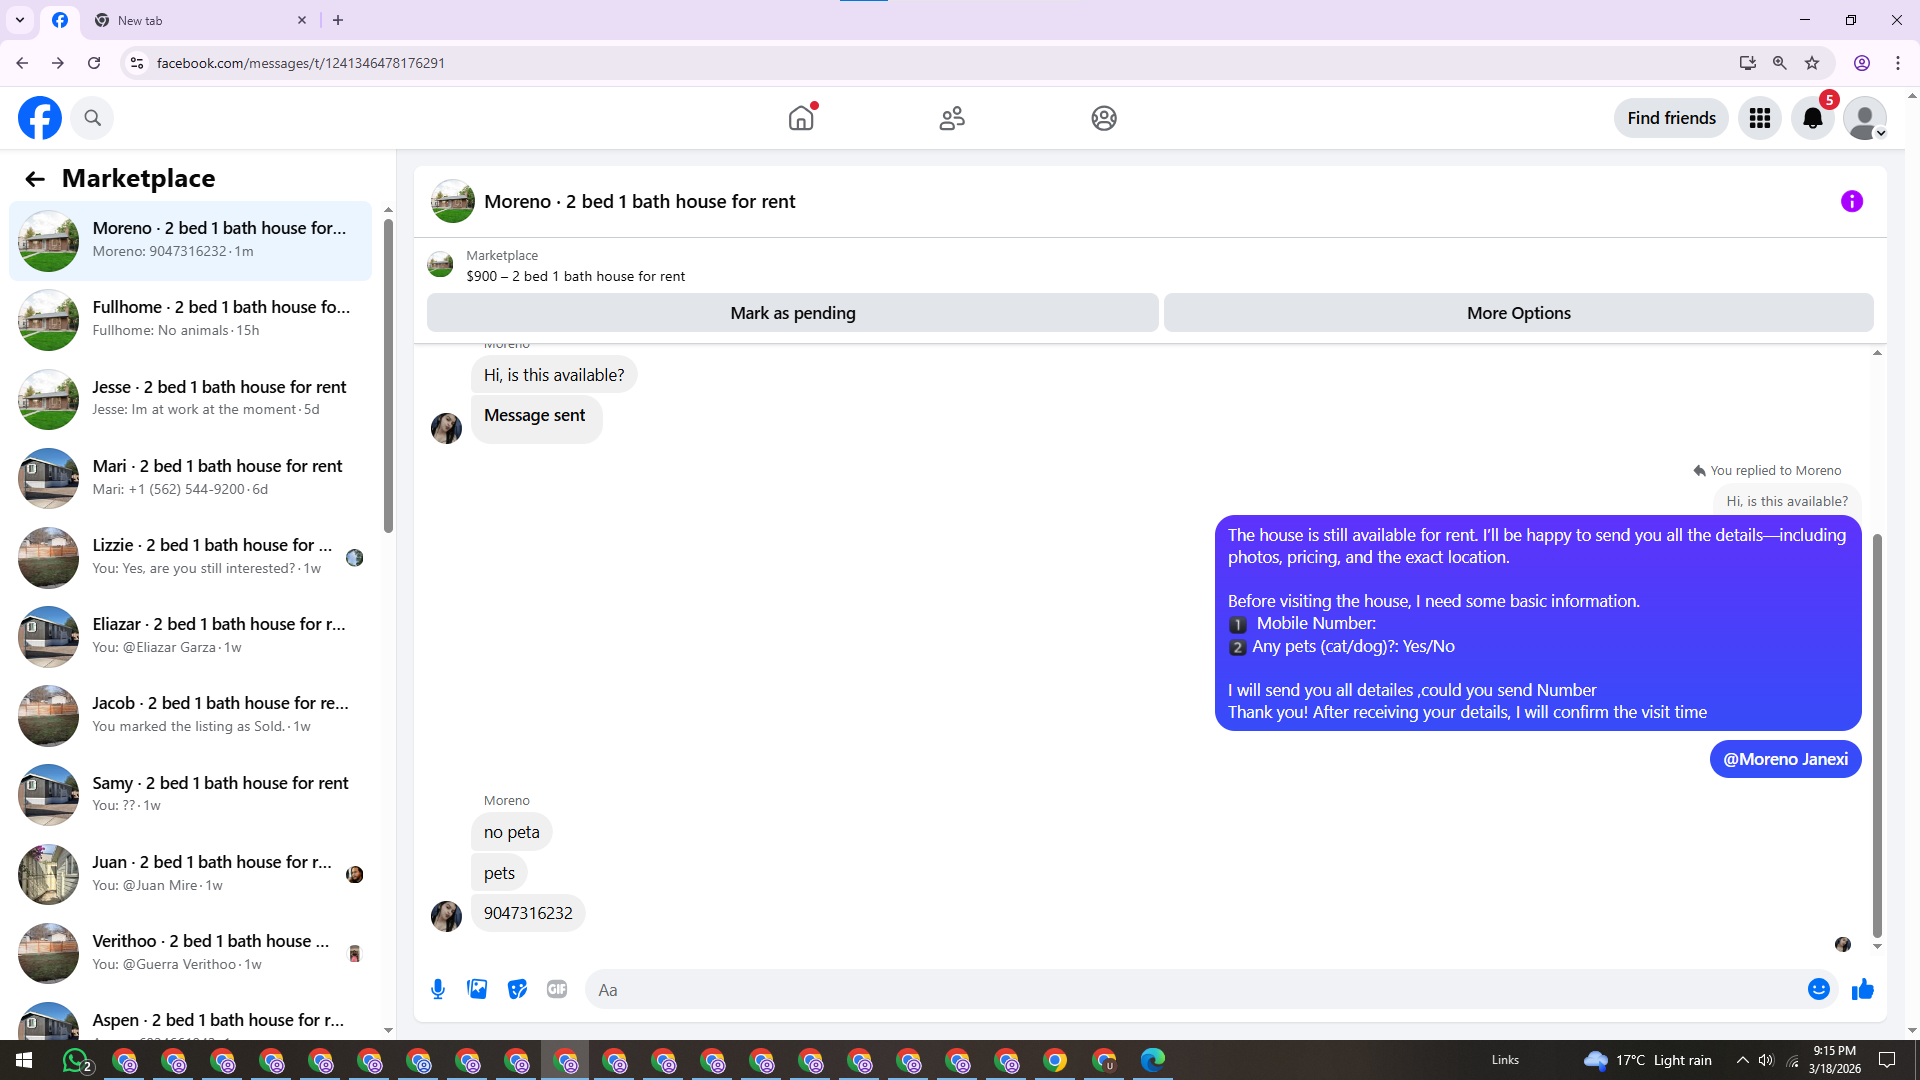Send a thumbs-up like
This screenshot has height=1080, width=1920.
1862,989
